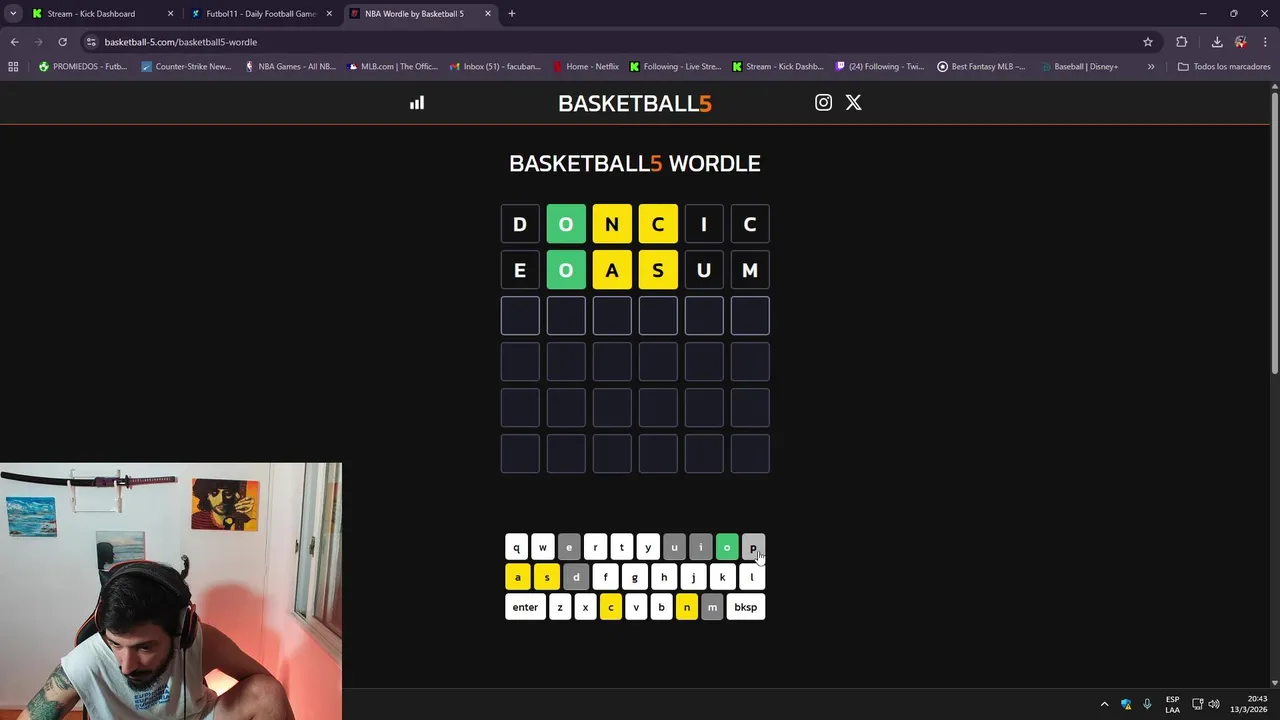
Task: Expand the hidden bookmarks overflow chevron
Action: pyautogui.click(x=1151, y=67)
